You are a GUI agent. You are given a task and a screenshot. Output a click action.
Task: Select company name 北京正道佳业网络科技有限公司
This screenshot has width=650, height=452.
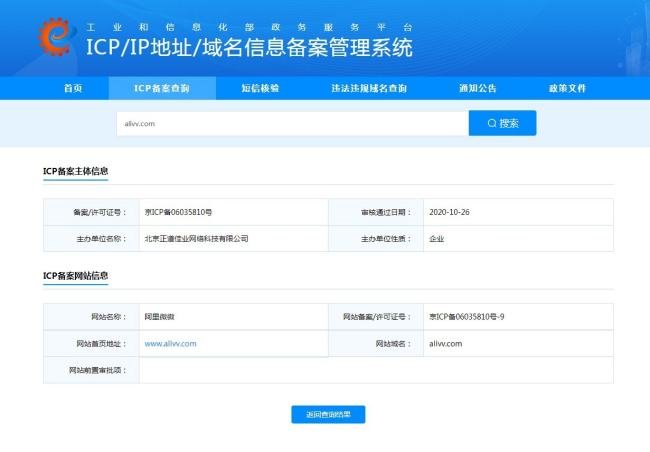196,239
